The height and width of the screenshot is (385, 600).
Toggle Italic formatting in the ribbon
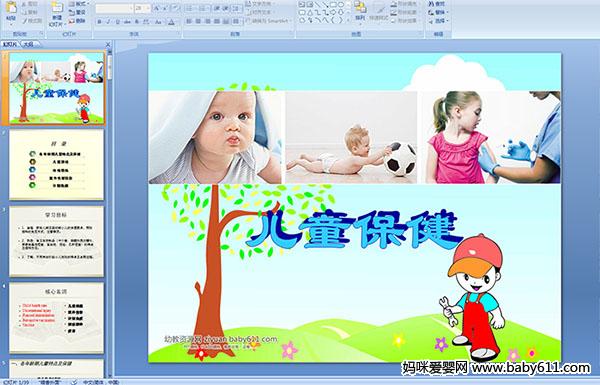coord(108,22)
